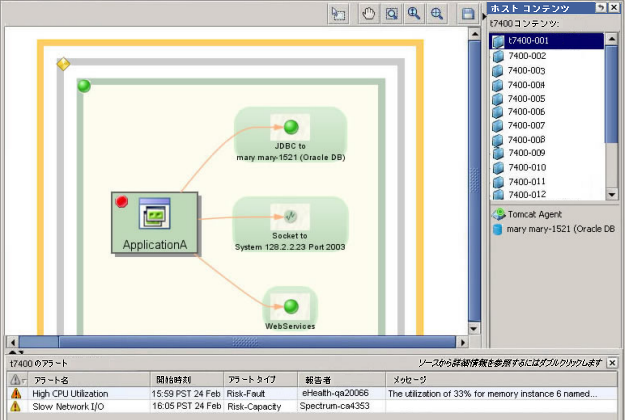Select 7400-003 list item

click(546, 71)
